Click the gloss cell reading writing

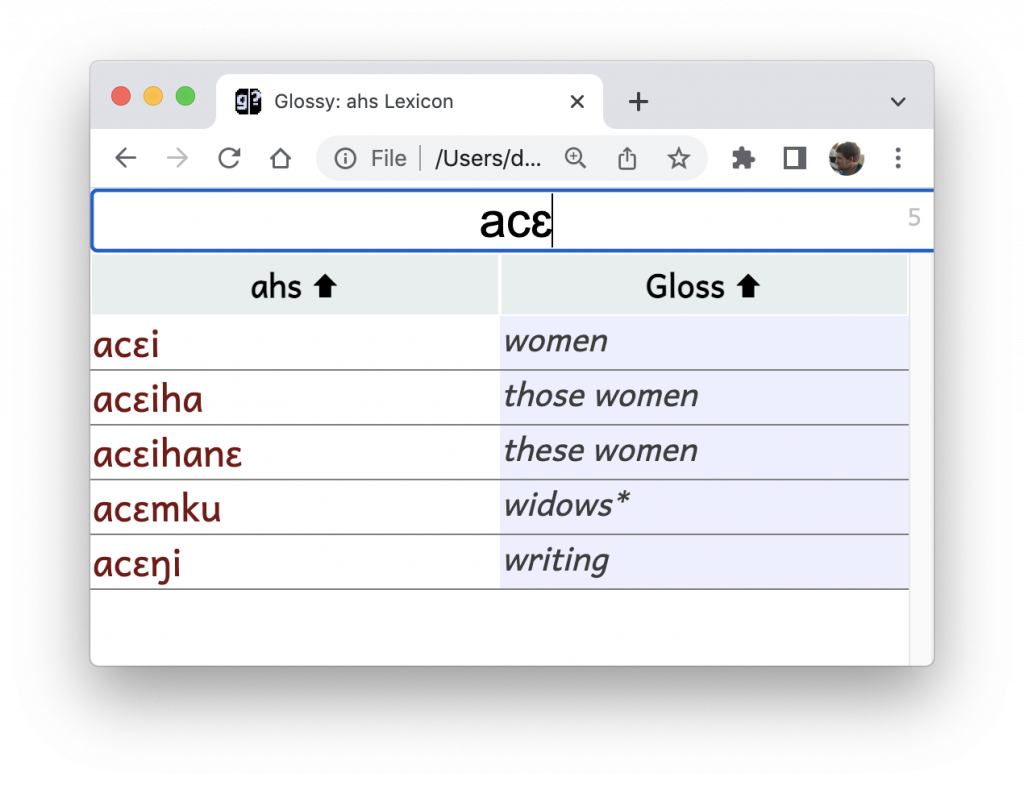pos(704,562)
